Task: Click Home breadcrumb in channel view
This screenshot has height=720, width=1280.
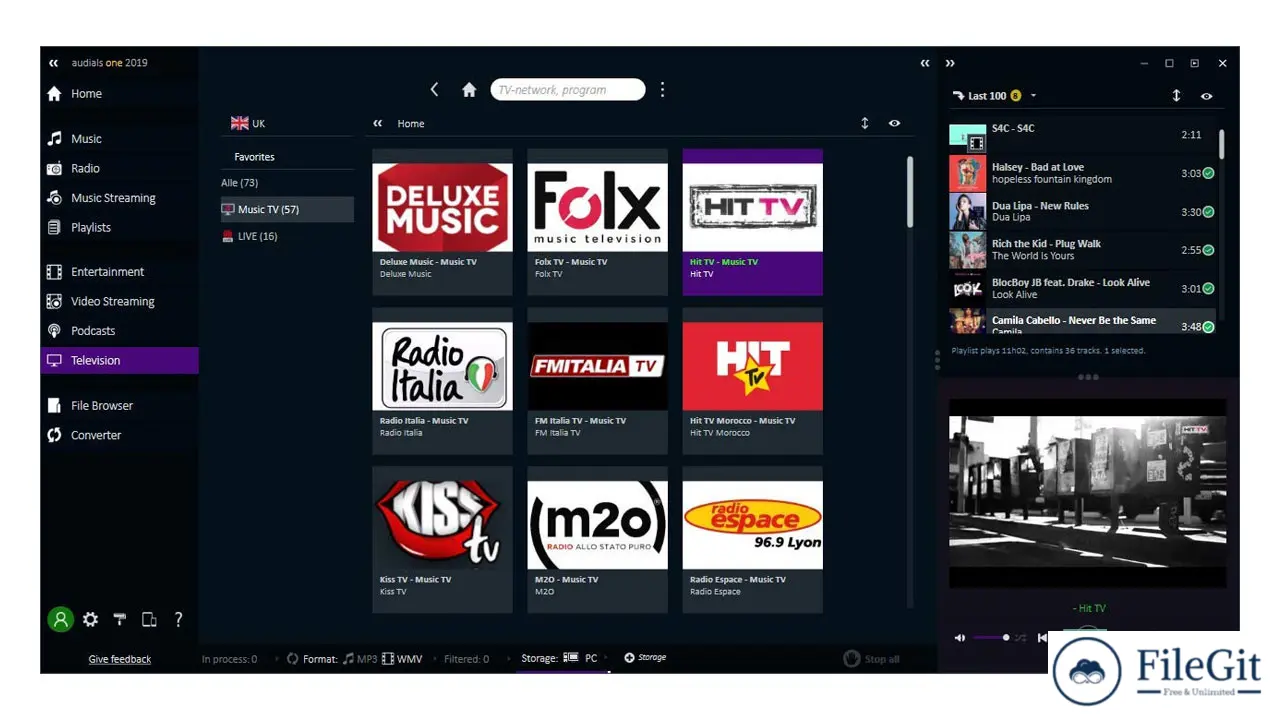Action: [x=411, y=124]
